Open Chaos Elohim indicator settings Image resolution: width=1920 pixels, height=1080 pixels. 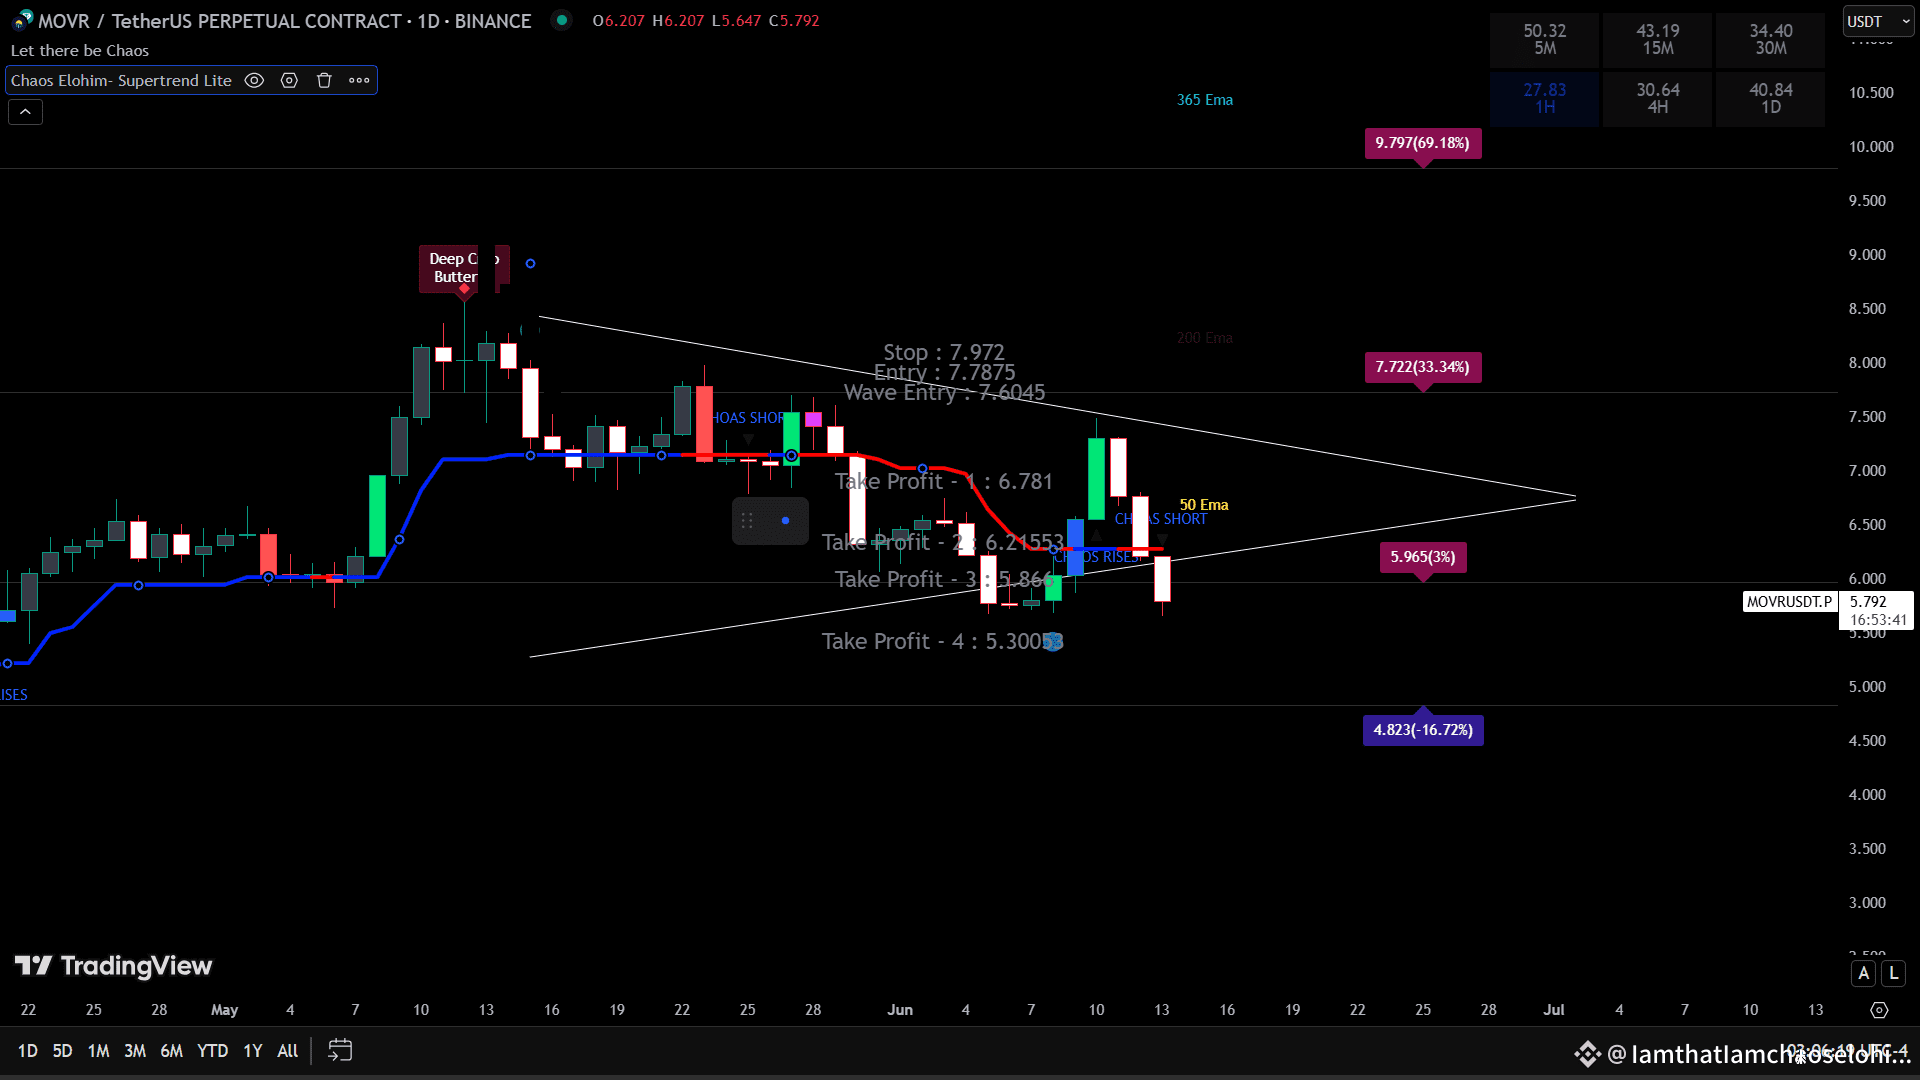289,81
